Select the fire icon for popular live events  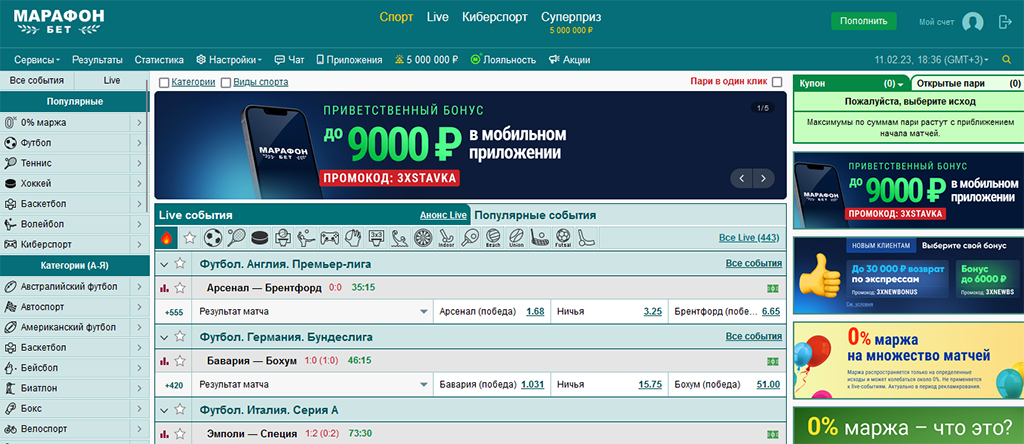point(166,238)
